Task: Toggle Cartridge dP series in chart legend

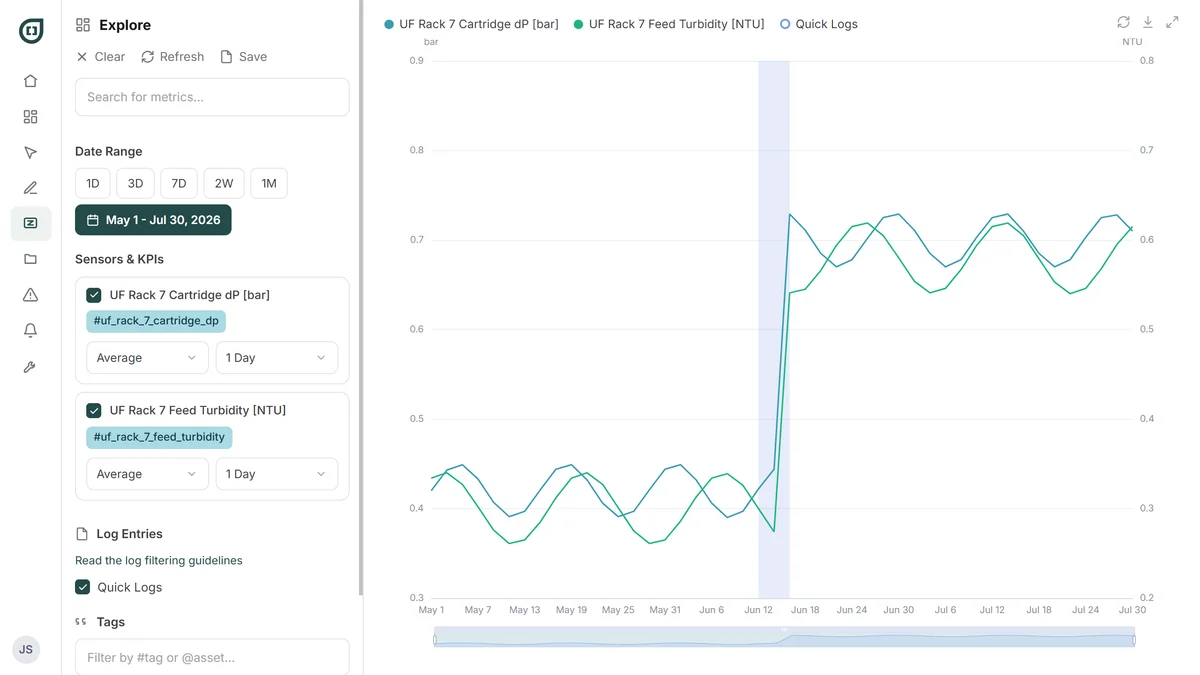Action: point(471,24)
